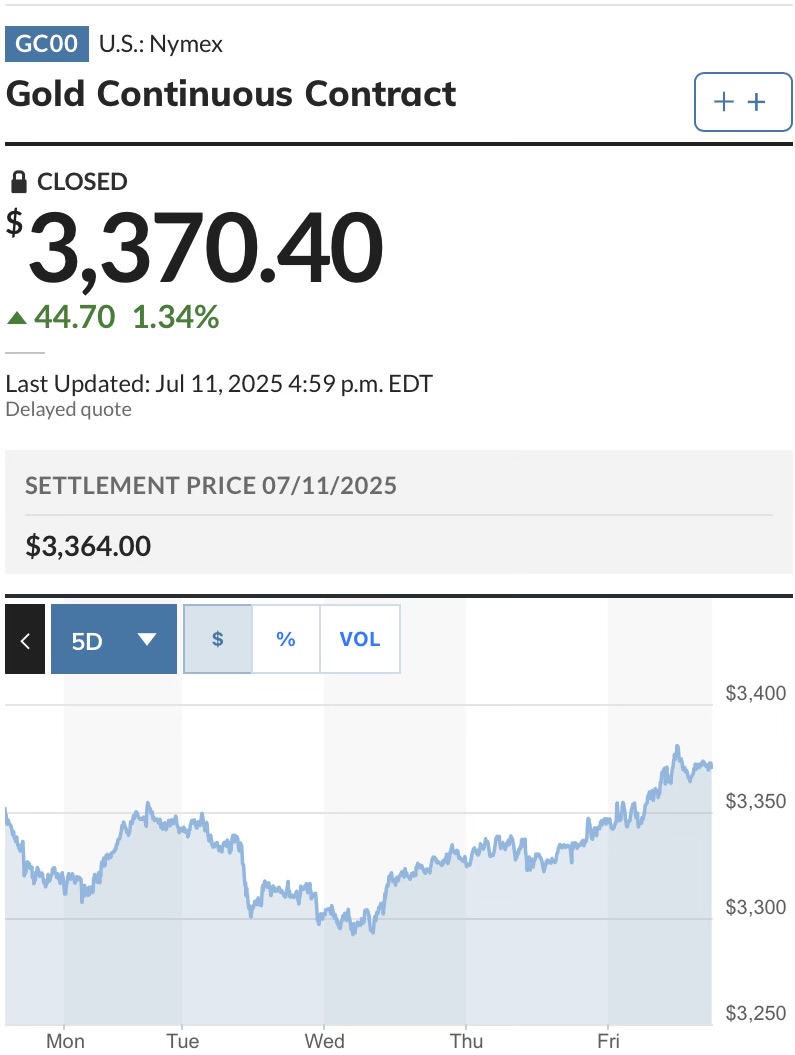Click the Mon label on the chart axis
This screenshot has height=1055, width=795.
point(65,1041)
